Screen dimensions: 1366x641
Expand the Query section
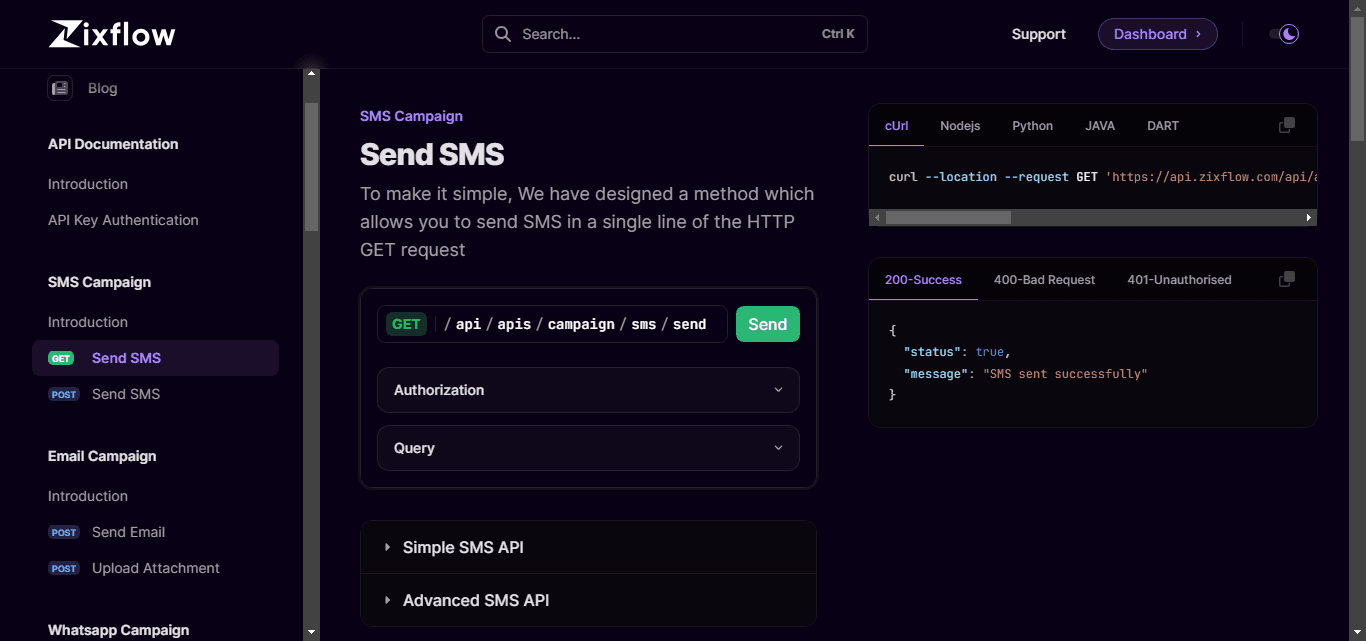pos(587,448)
